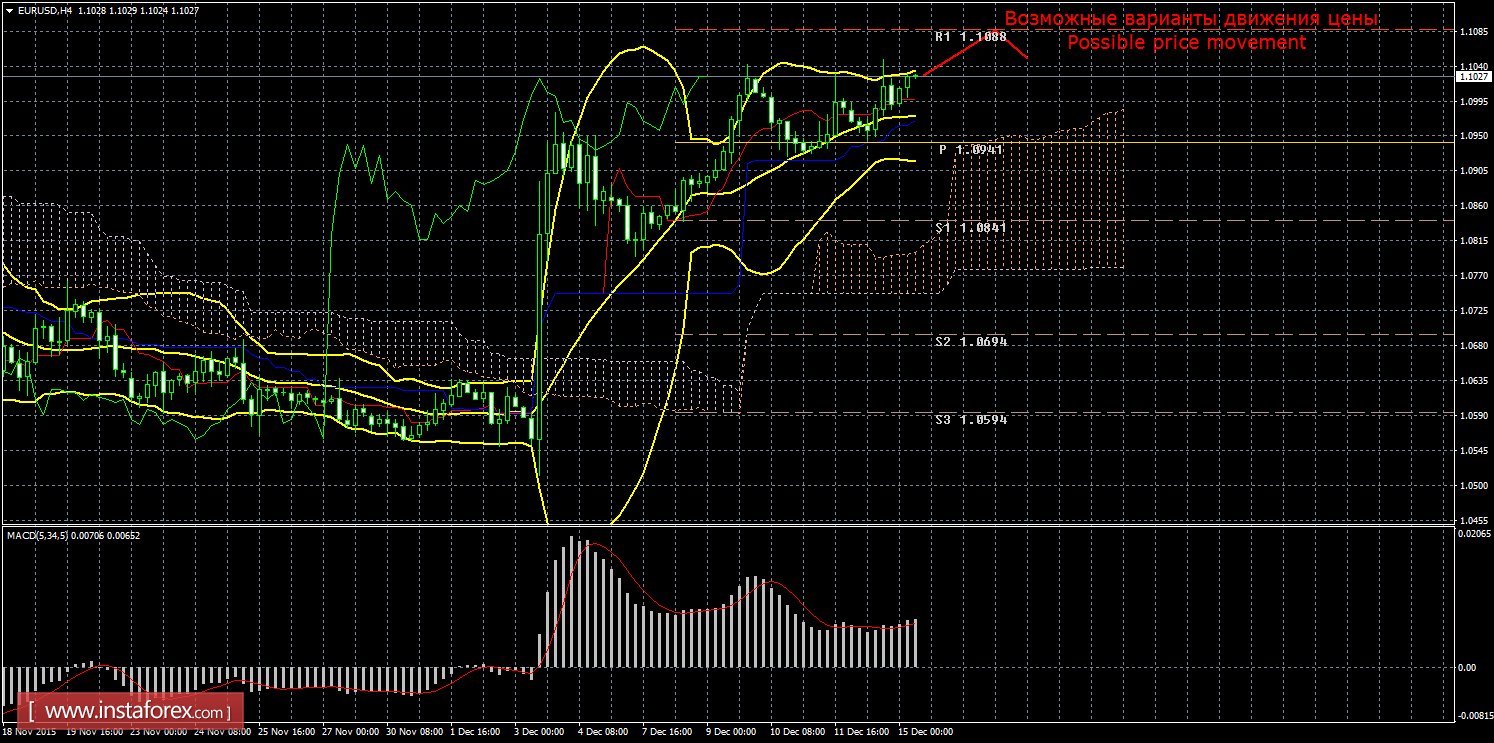
Task: Click the 1.0635 price scale value
Action: coord(1473,381)
